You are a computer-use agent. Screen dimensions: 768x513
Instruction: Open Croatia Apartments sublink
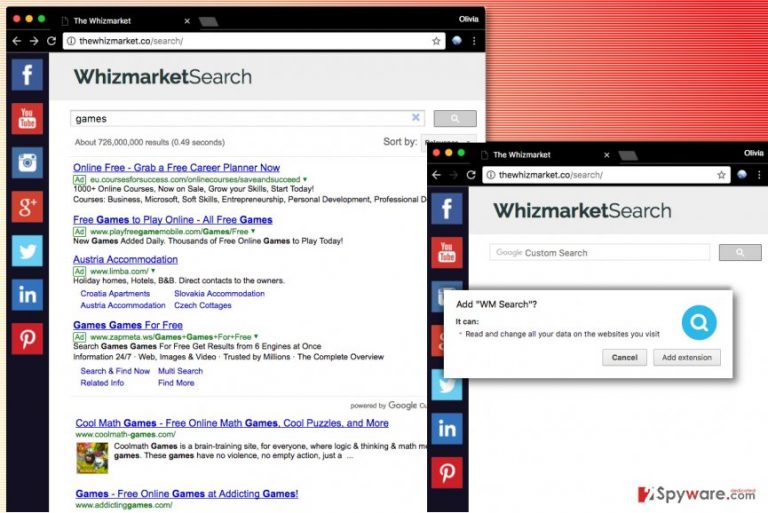pos(115,293)
